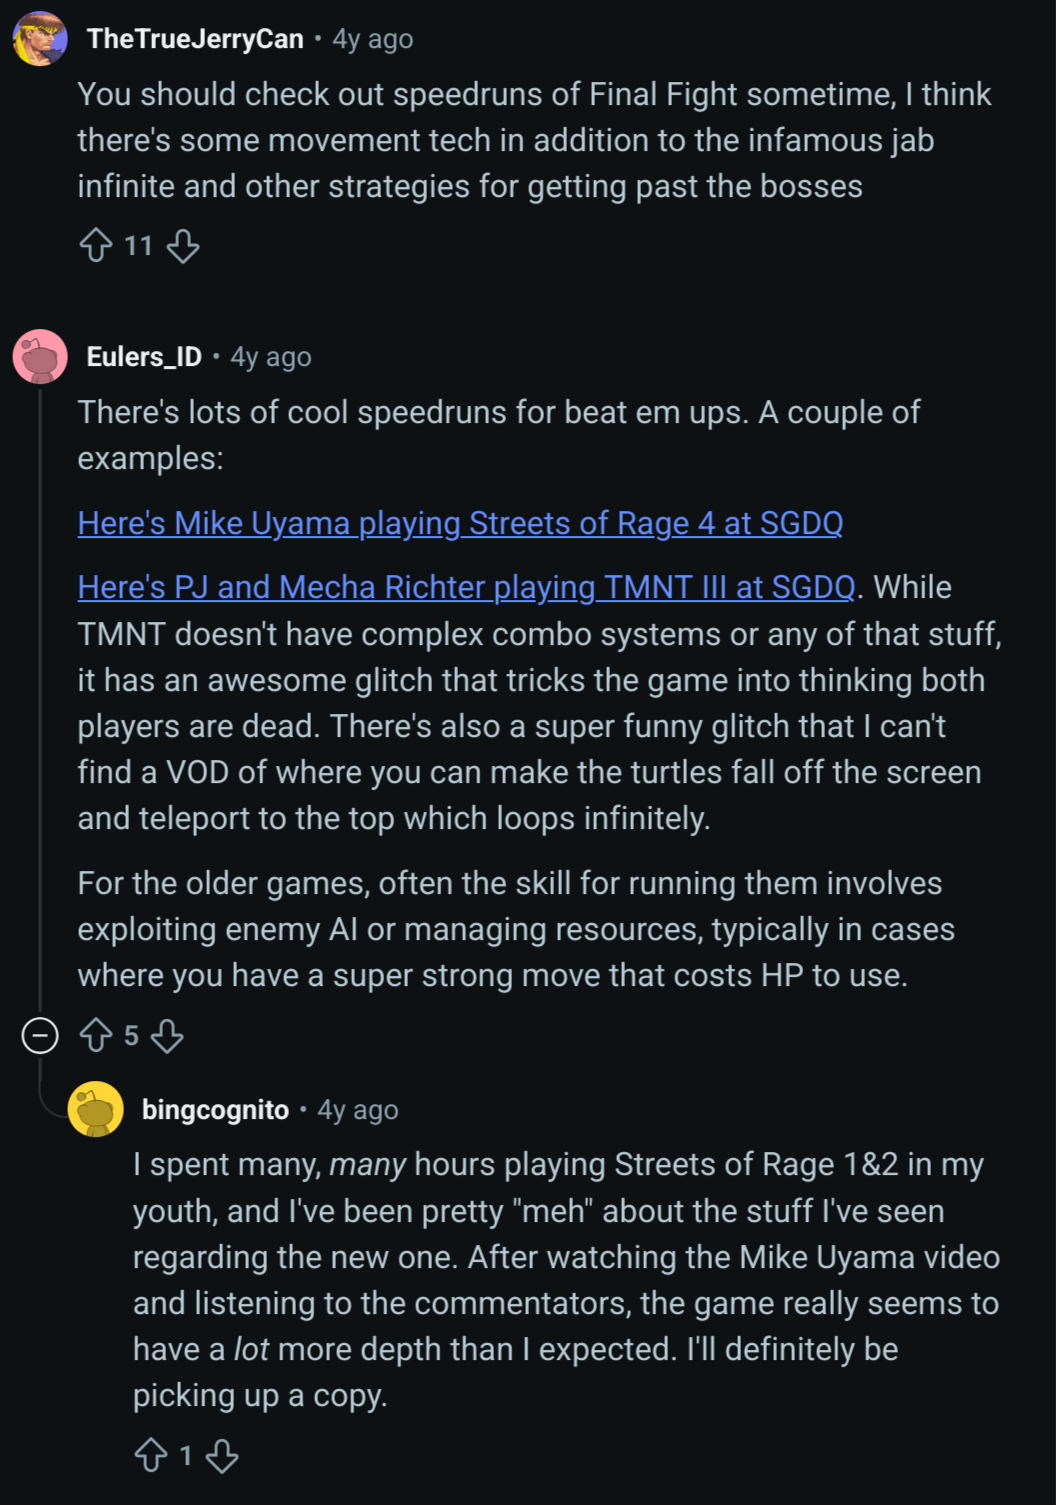Screen dimensions: 1056x1505
Task: Click Eulers_ID's pink Snoo avatar
Action: (x=40, y=357)
